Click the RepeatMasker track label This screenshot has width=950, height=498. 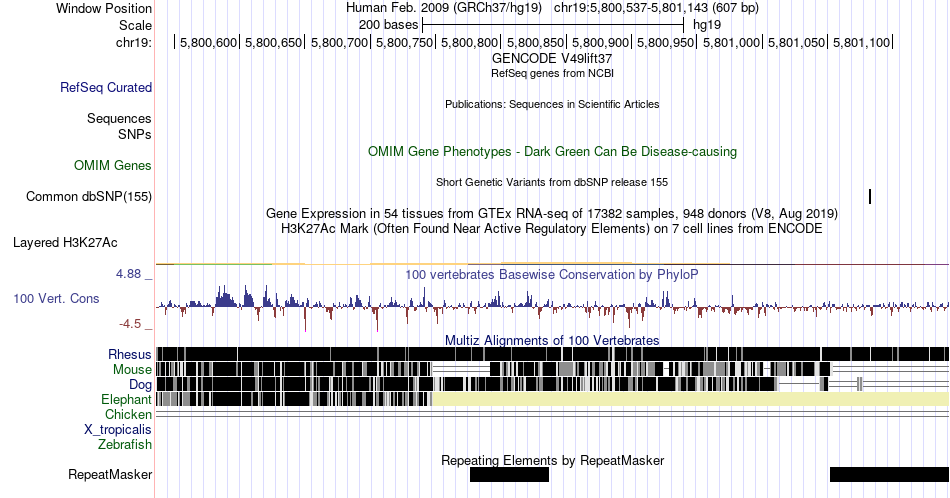click(x=110, y=474)
